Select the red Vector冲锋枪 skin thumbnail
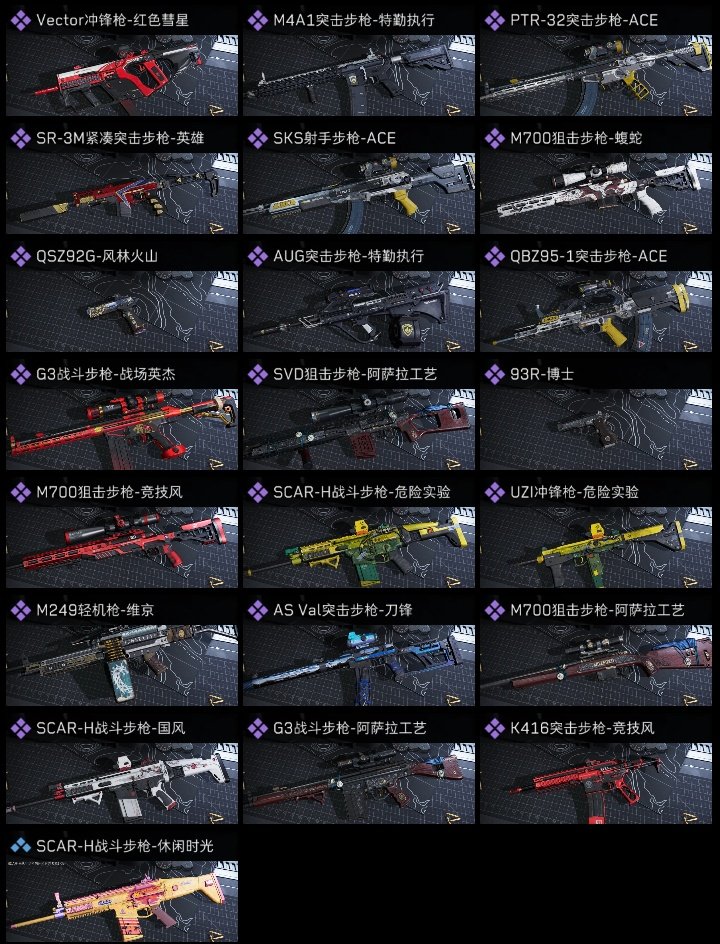This screenshot has width=720, height=944. pos(122,75)
